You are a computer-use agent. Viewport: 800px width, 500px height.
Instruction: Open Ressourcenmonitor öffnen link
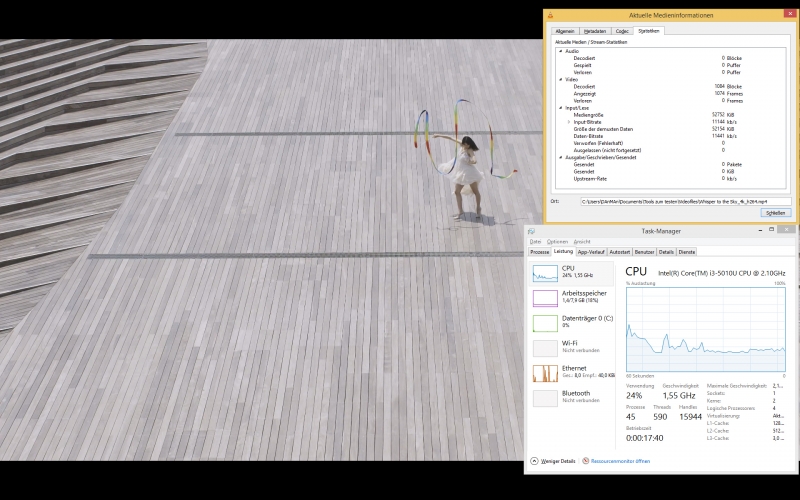[620, 461]
